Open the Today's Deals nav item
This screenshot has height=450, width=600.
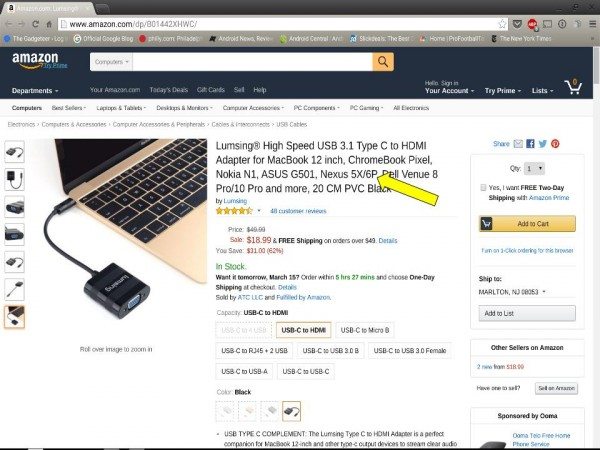(168, 90)
